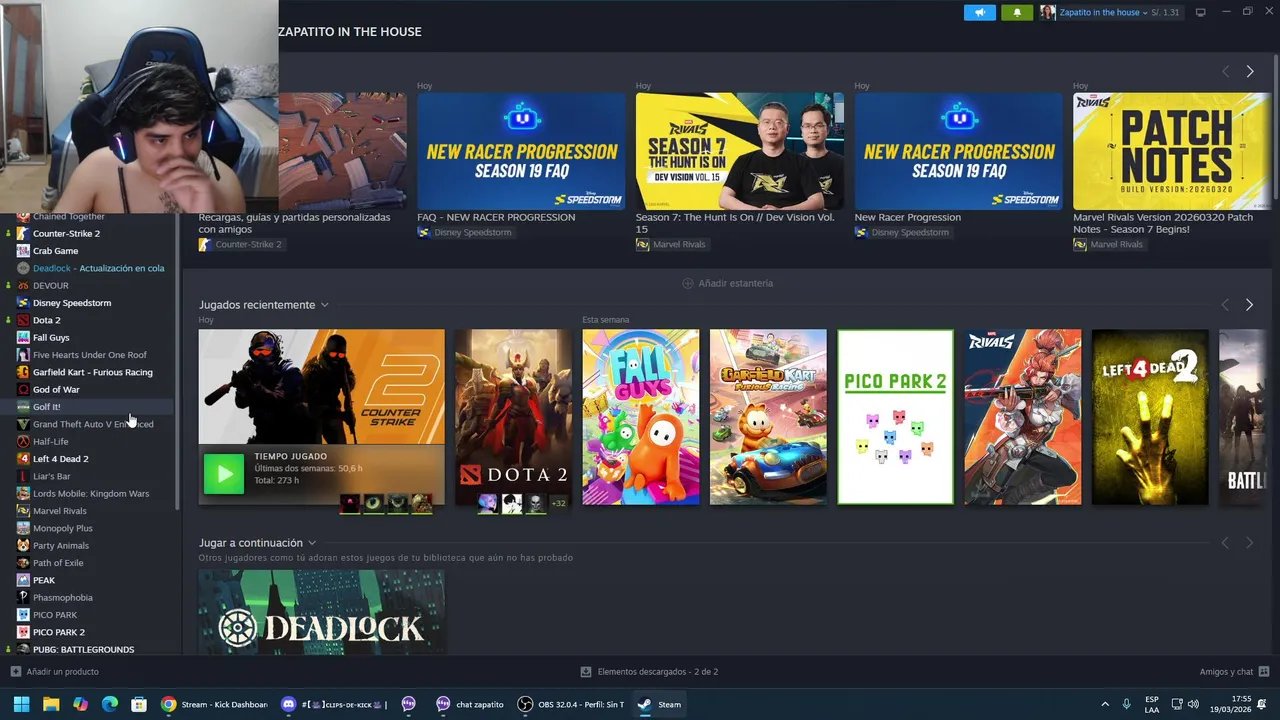Open the ESP LAA language switcher

[1152, 704]
